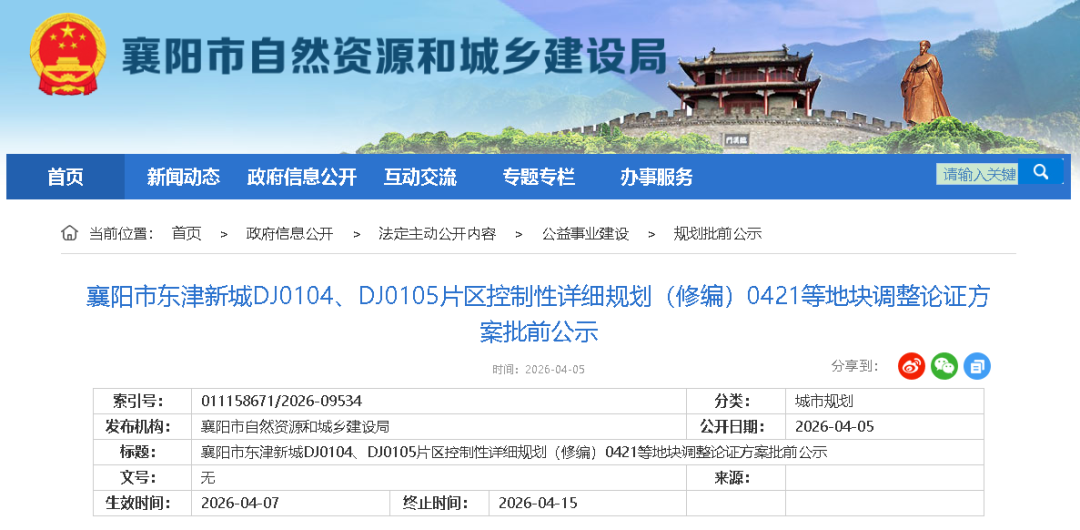
Task: Click the house icon in the breadcrumb
Action: pos(69,233)
